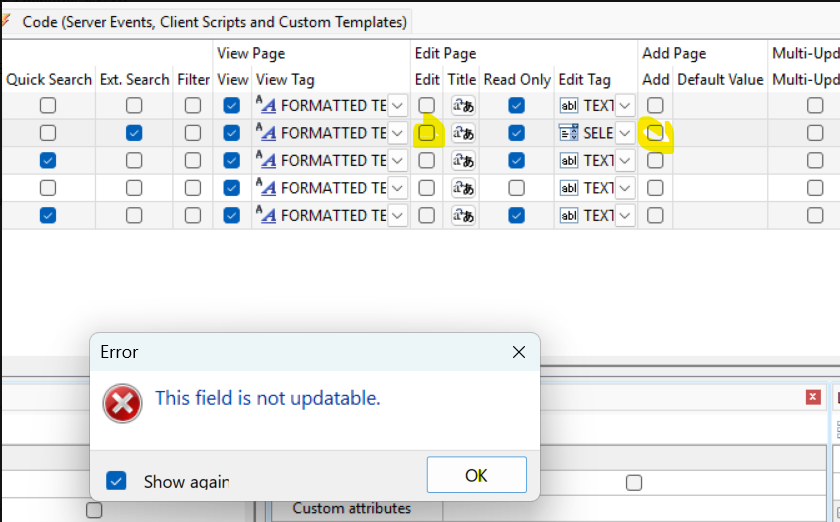Click the last row's TEXT edit tag icon
Viewport: 840px width, 522px height.
coord(568,215)
